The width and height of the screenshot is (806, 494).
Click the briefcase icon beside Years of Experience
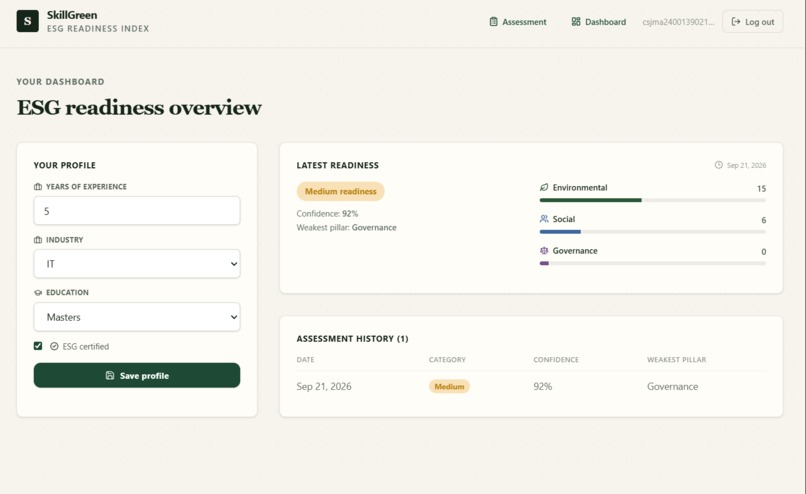(x=38, y=187)
